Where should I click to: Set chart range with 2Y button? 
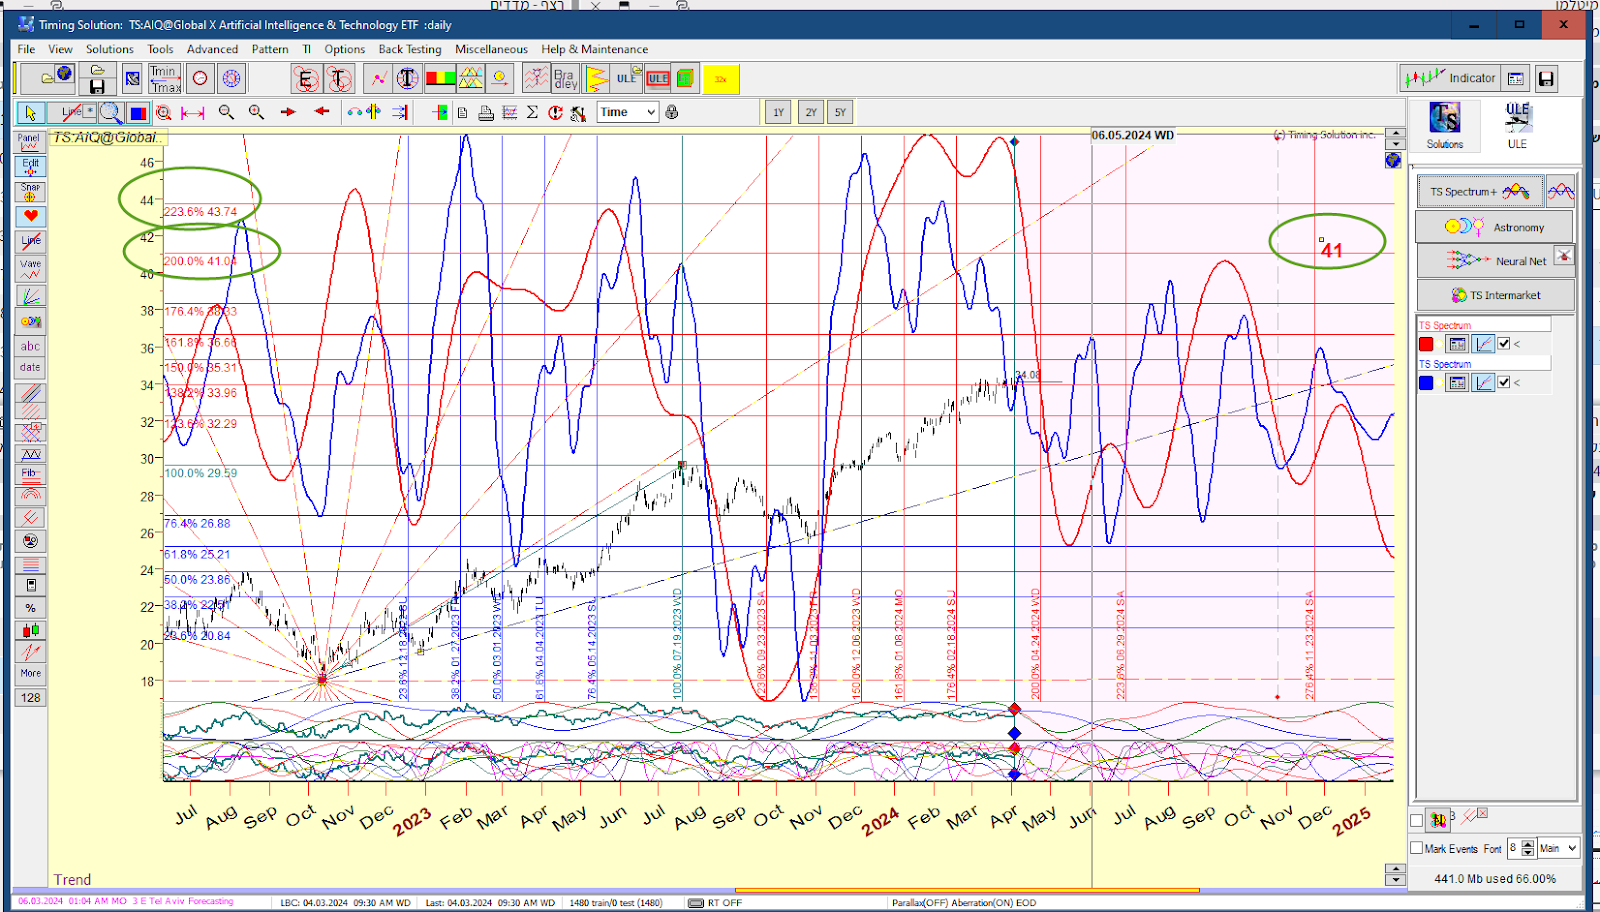coord(811,112)
